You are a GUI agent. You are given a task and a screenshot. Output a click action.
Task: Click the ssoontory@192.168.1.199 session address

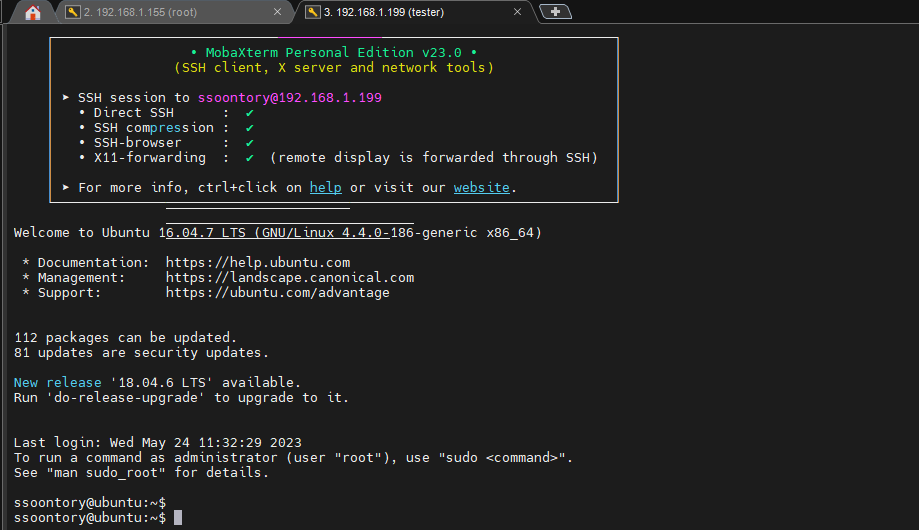point(290,97)
